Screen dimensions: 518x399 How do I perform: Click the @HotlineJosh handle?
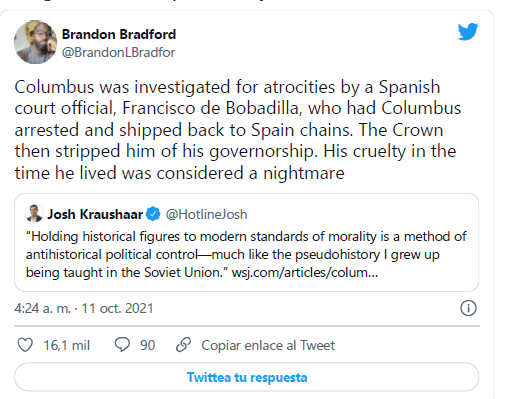tap(206, 214)
